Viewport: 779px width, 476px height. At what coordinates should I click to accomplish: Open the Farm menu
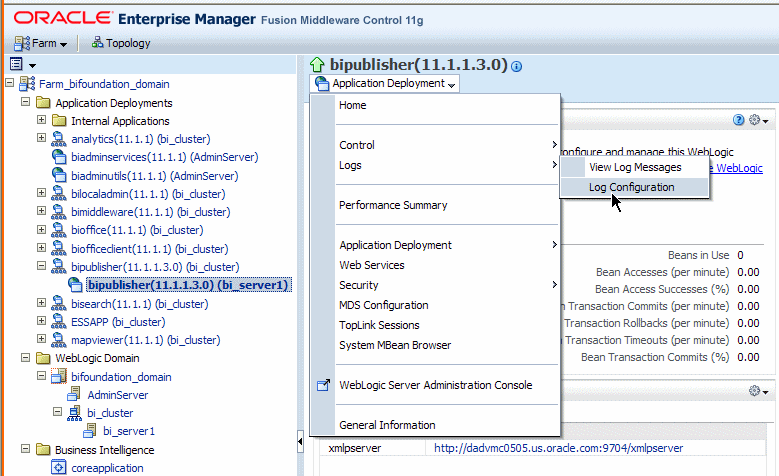click(x=40, y=44)
